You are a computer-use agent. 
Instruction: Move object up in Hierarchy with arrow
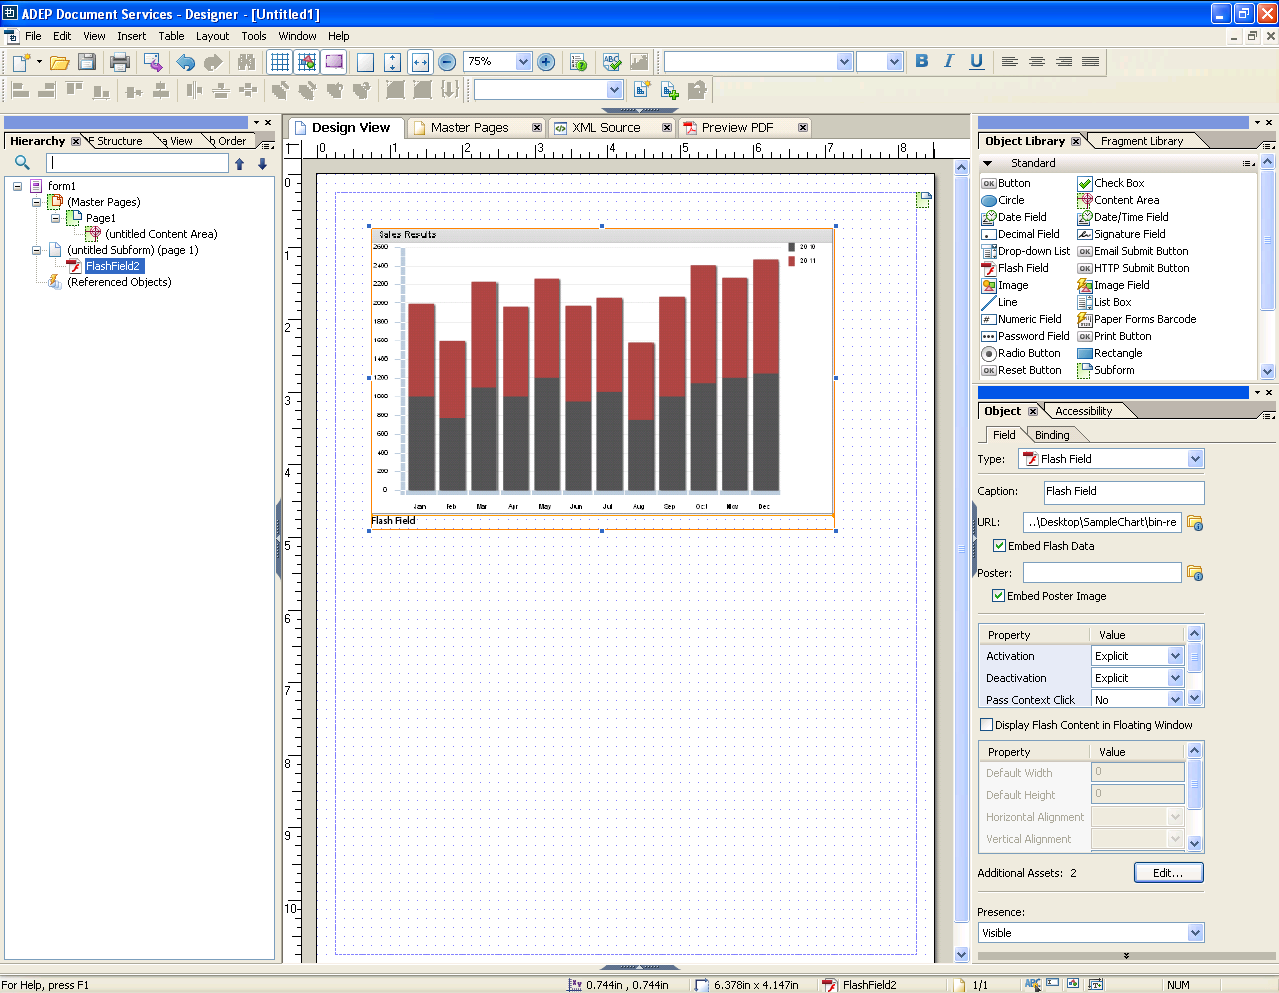pyautogui.click(x=240, y=164)
